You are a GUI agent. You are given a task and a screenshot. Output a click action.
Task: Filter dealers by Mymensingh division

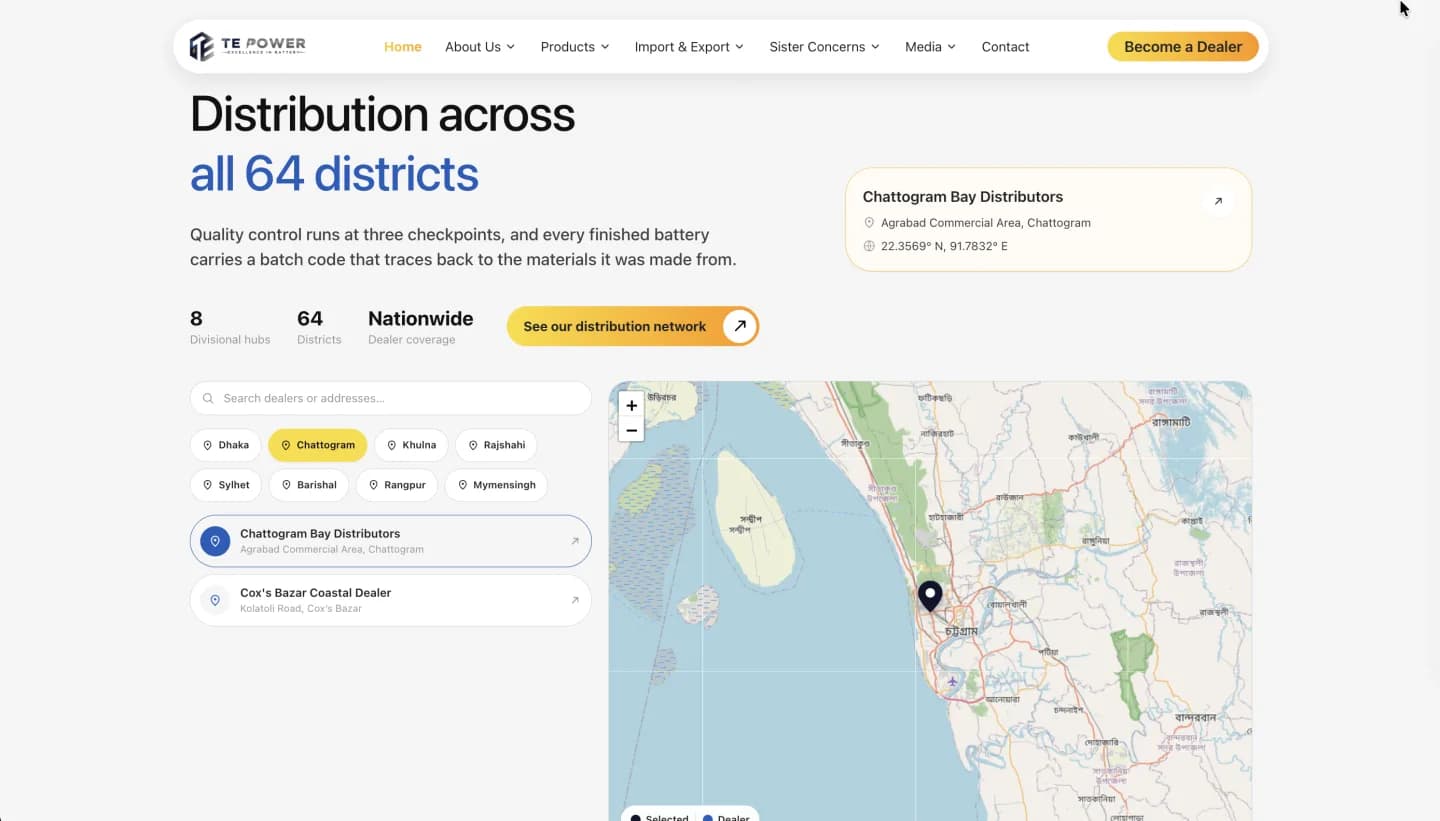(x=496, y=485)
